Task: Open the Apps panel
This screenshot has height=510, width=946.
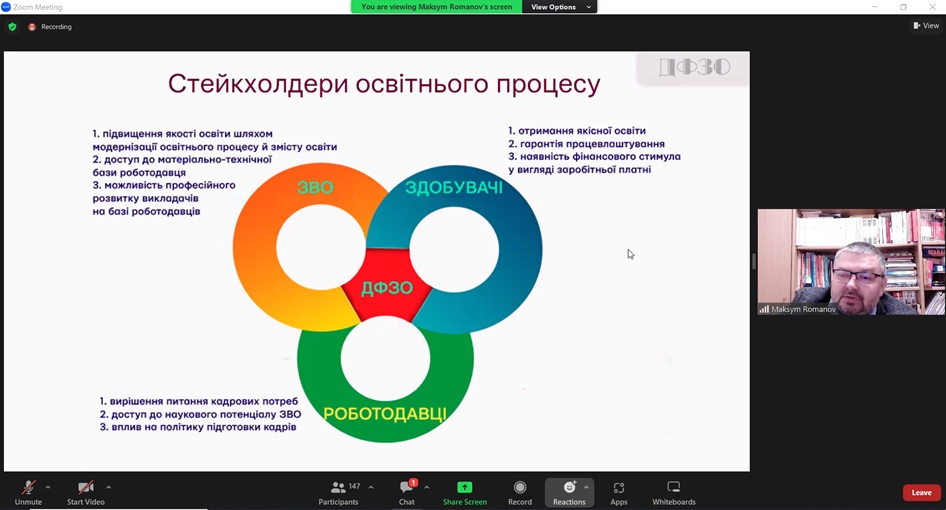Action: 619,492
